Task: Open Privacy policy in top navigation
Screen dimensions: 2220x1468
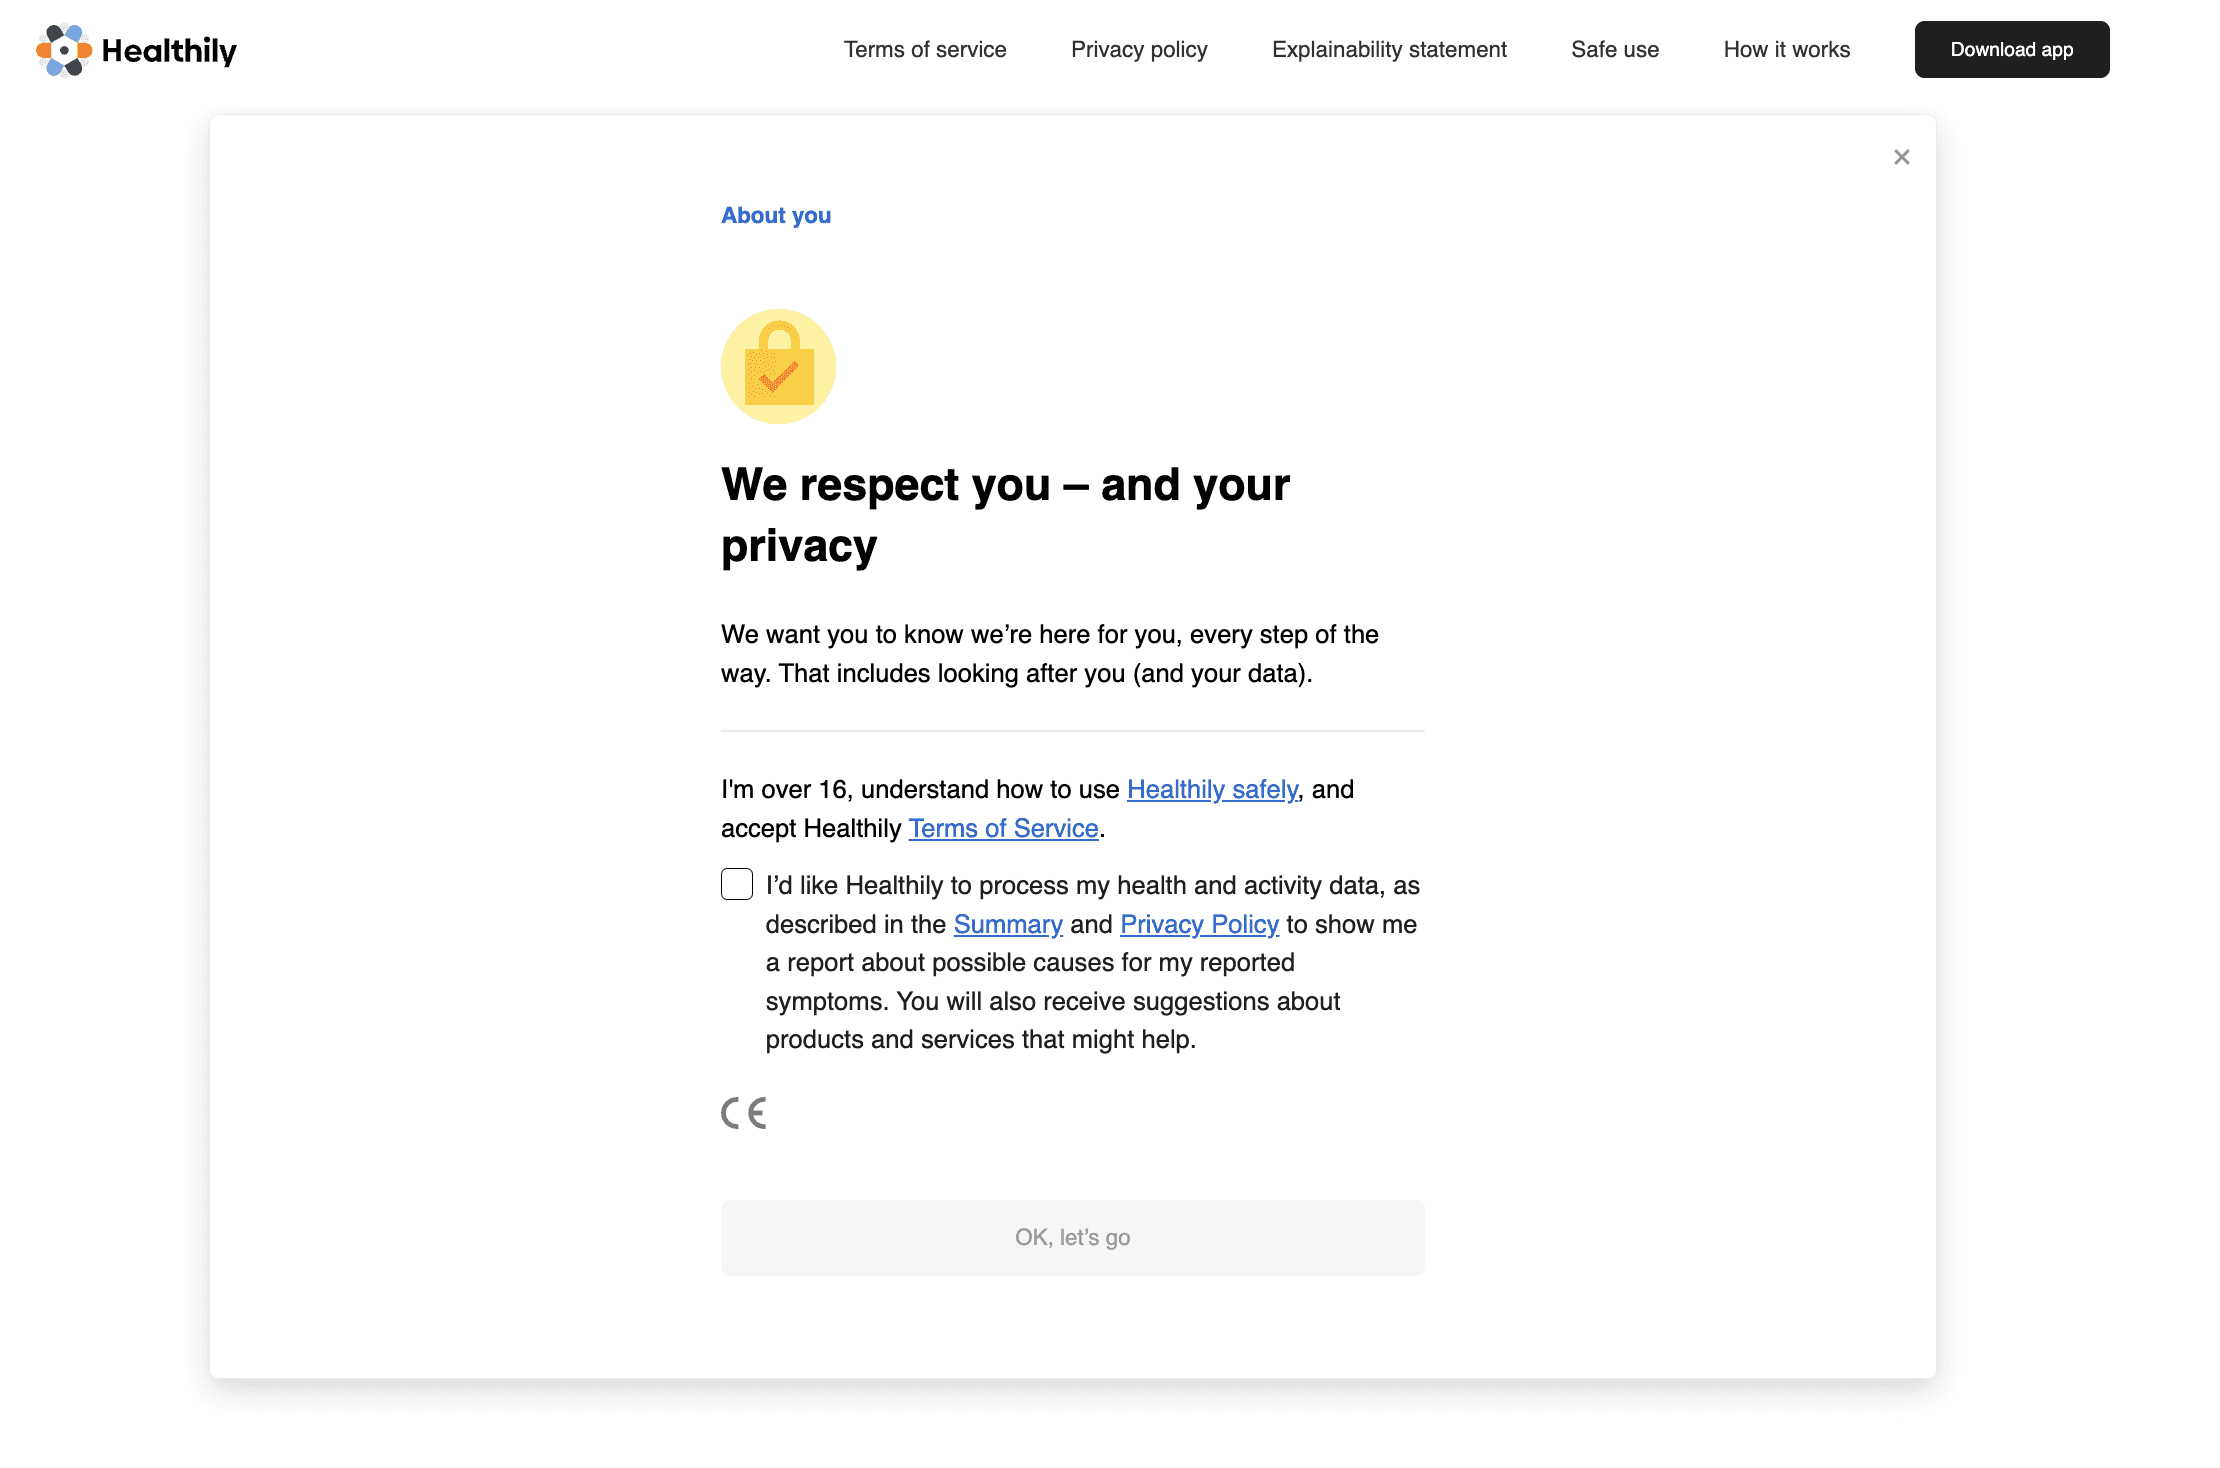Action: [1139, 50]
